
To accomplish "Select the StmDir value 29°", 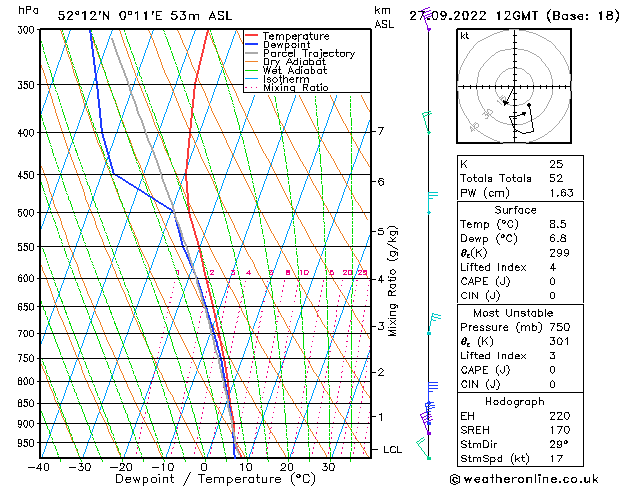I will click(x=559, y=444).
